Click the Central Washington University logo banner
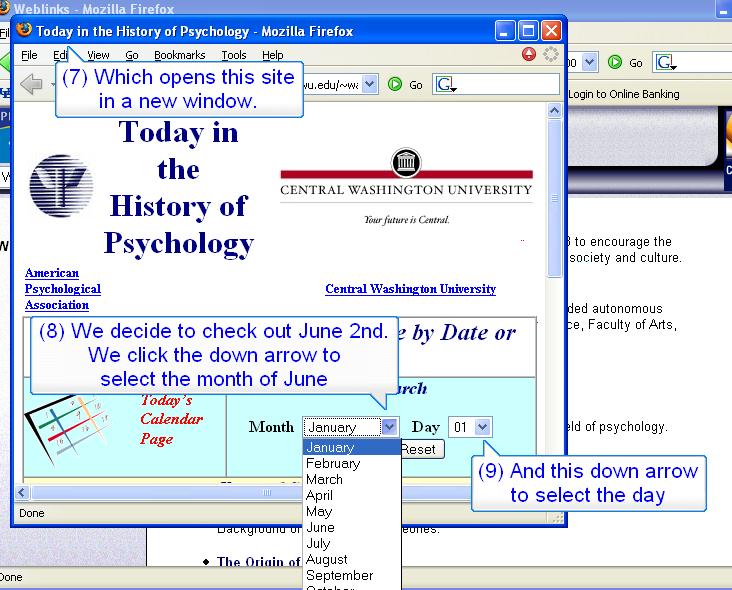The width and height of the screenshot is (732, 590). [x=406, y=187]
